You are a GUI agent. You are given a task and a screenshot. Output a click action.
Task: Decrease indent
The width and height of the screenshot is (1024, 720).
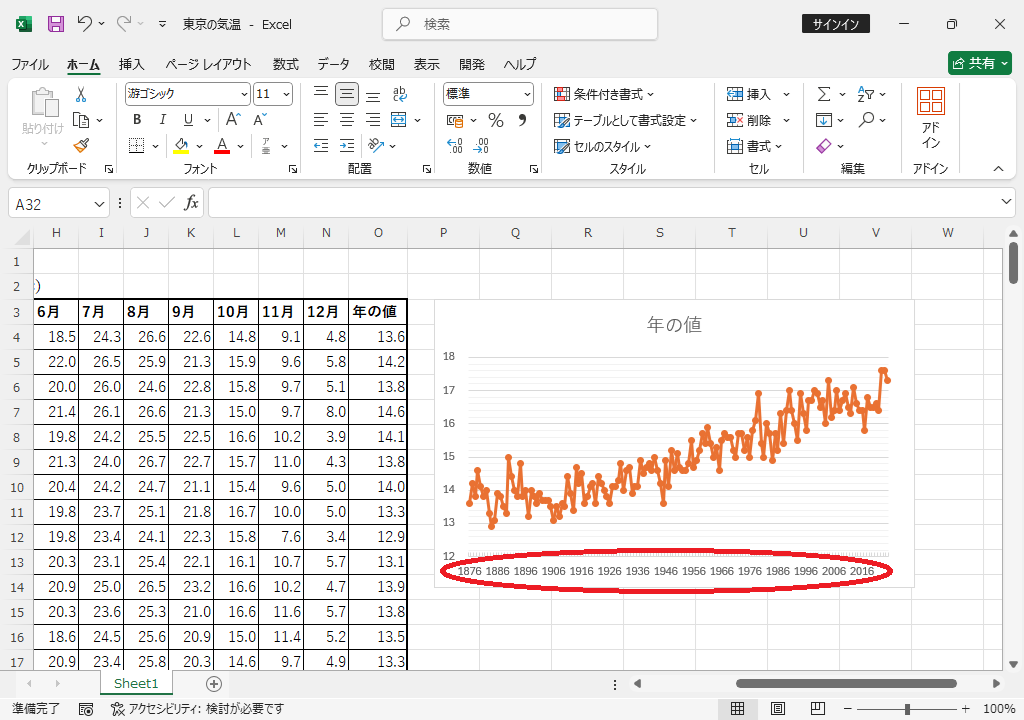[321, 146]
